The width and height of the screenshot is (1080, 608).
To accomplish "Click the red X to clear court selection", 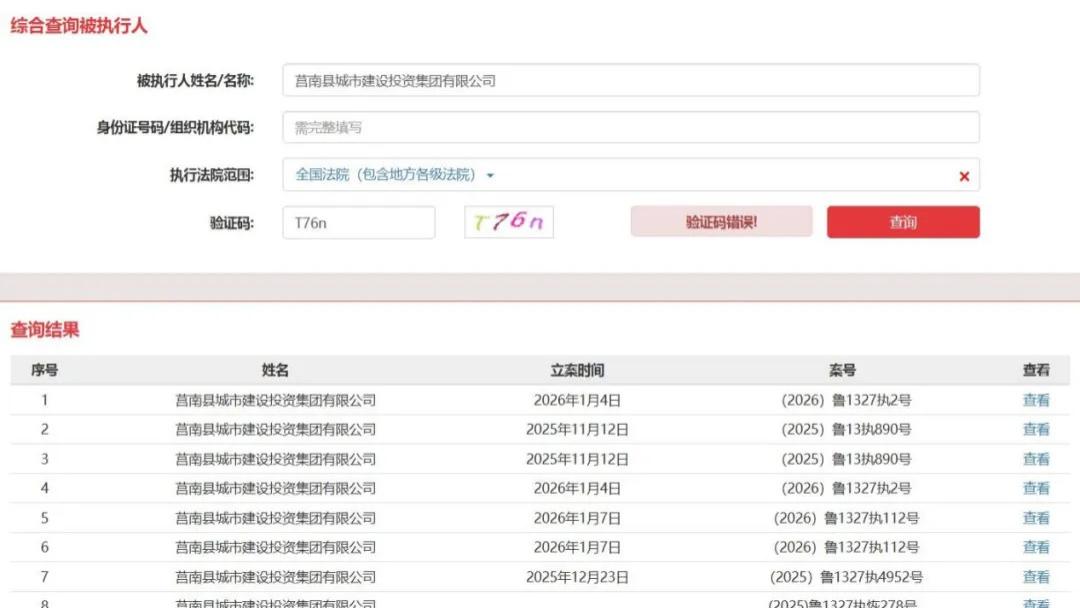I will coord(964,175).
